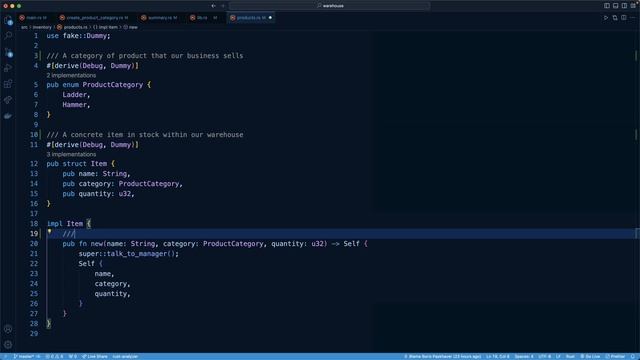The height and width of the screenshot is (360, 640).
Task: Click the notifications bell icon
Action: [x=633, y=356]
